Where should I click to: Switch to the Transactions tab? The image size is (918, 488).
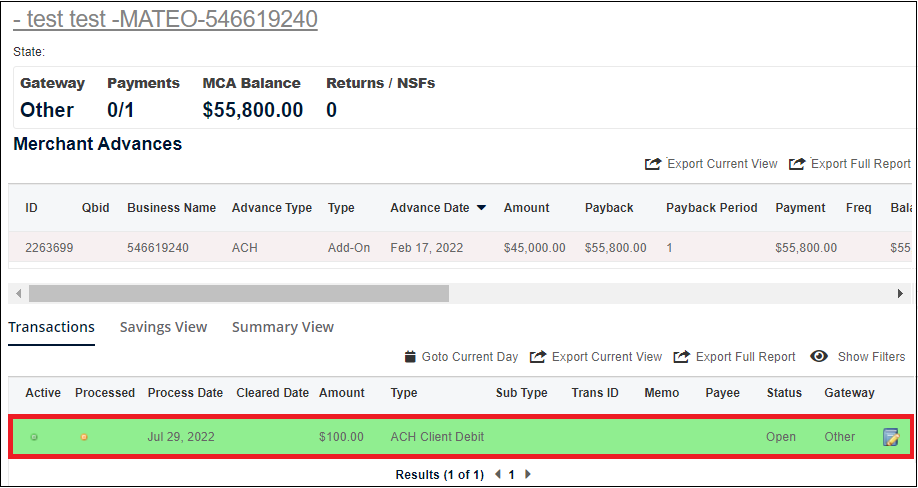[52, 327]
